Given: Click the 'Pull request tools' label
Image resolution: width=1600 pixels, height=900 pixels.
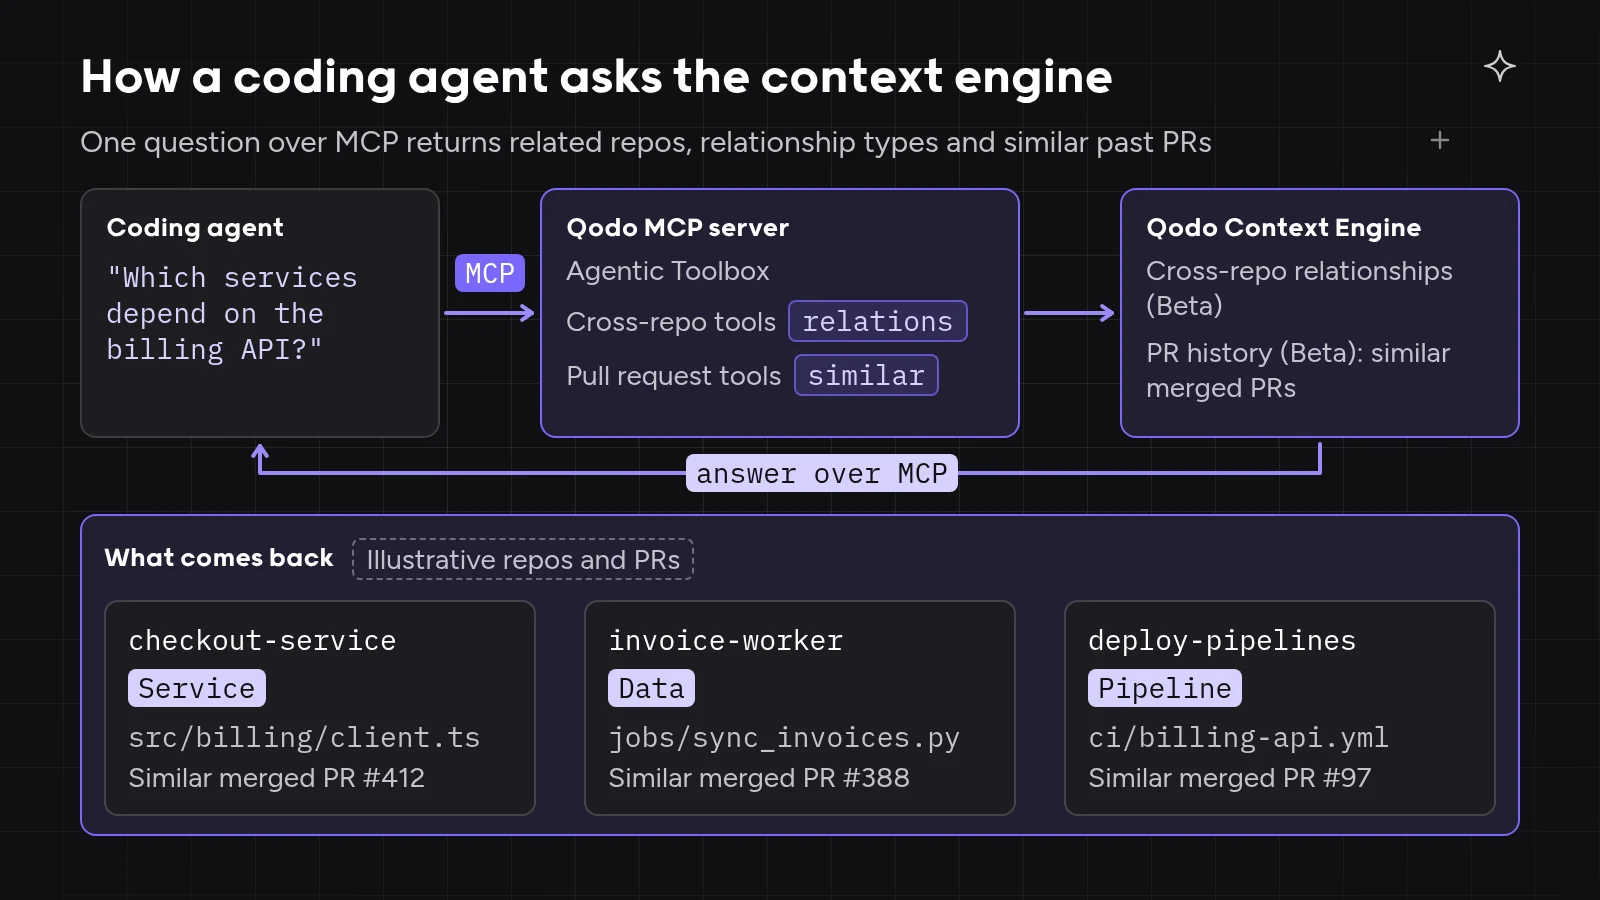Looking at the screenshot, I should [x=674, y=376].
